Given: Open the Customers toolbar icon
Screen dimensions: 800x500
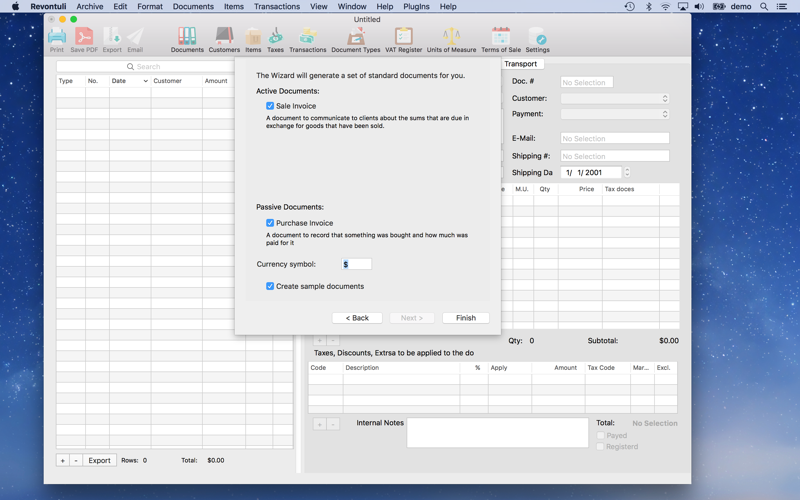Looking at the screenshot, I should click(x=224, y=39).
